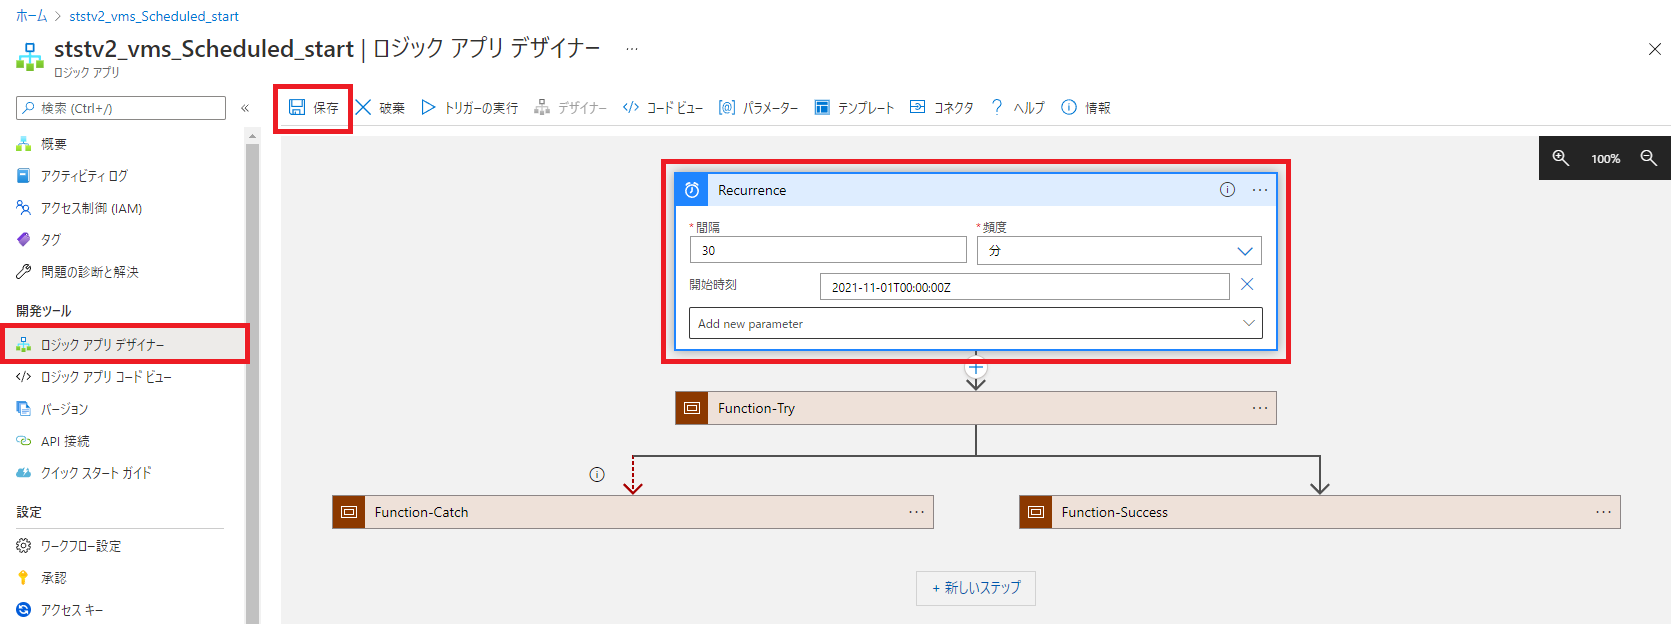Open ststv2_vms_Scheduled_start breadcrumb link
The image size is (1679, 624).
pos(154,16)
